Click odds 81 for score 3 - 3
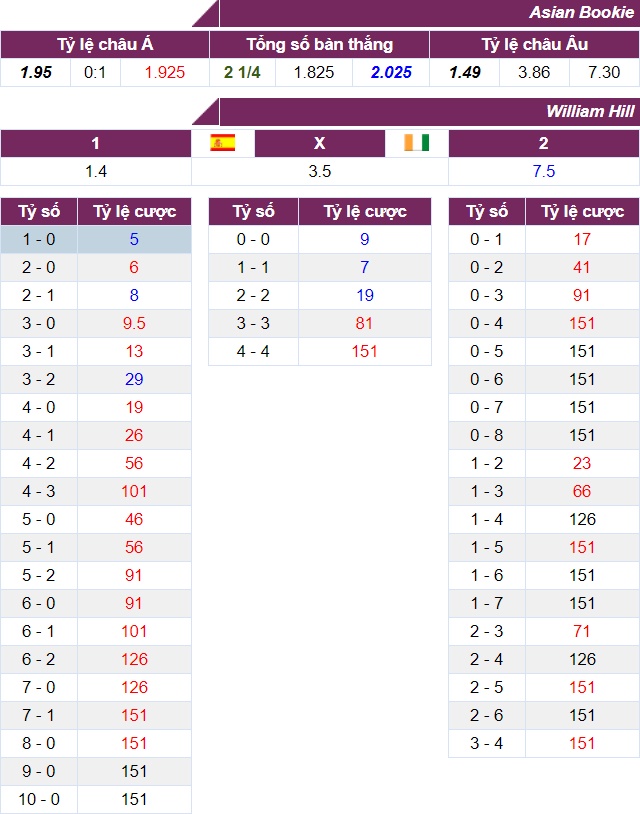640x814 pixels. tap(365, 324)
